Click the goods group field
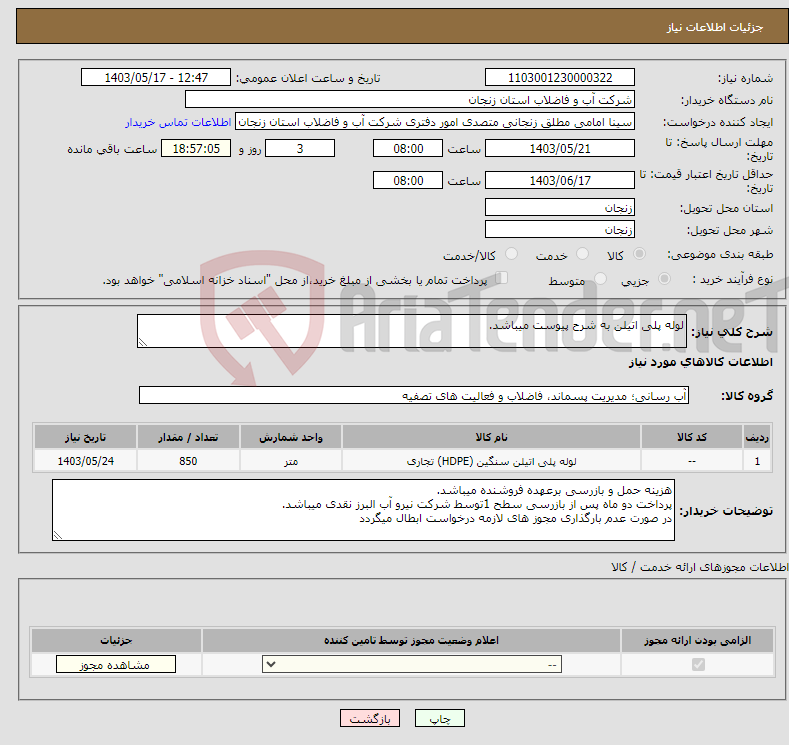 coord(414,395)
